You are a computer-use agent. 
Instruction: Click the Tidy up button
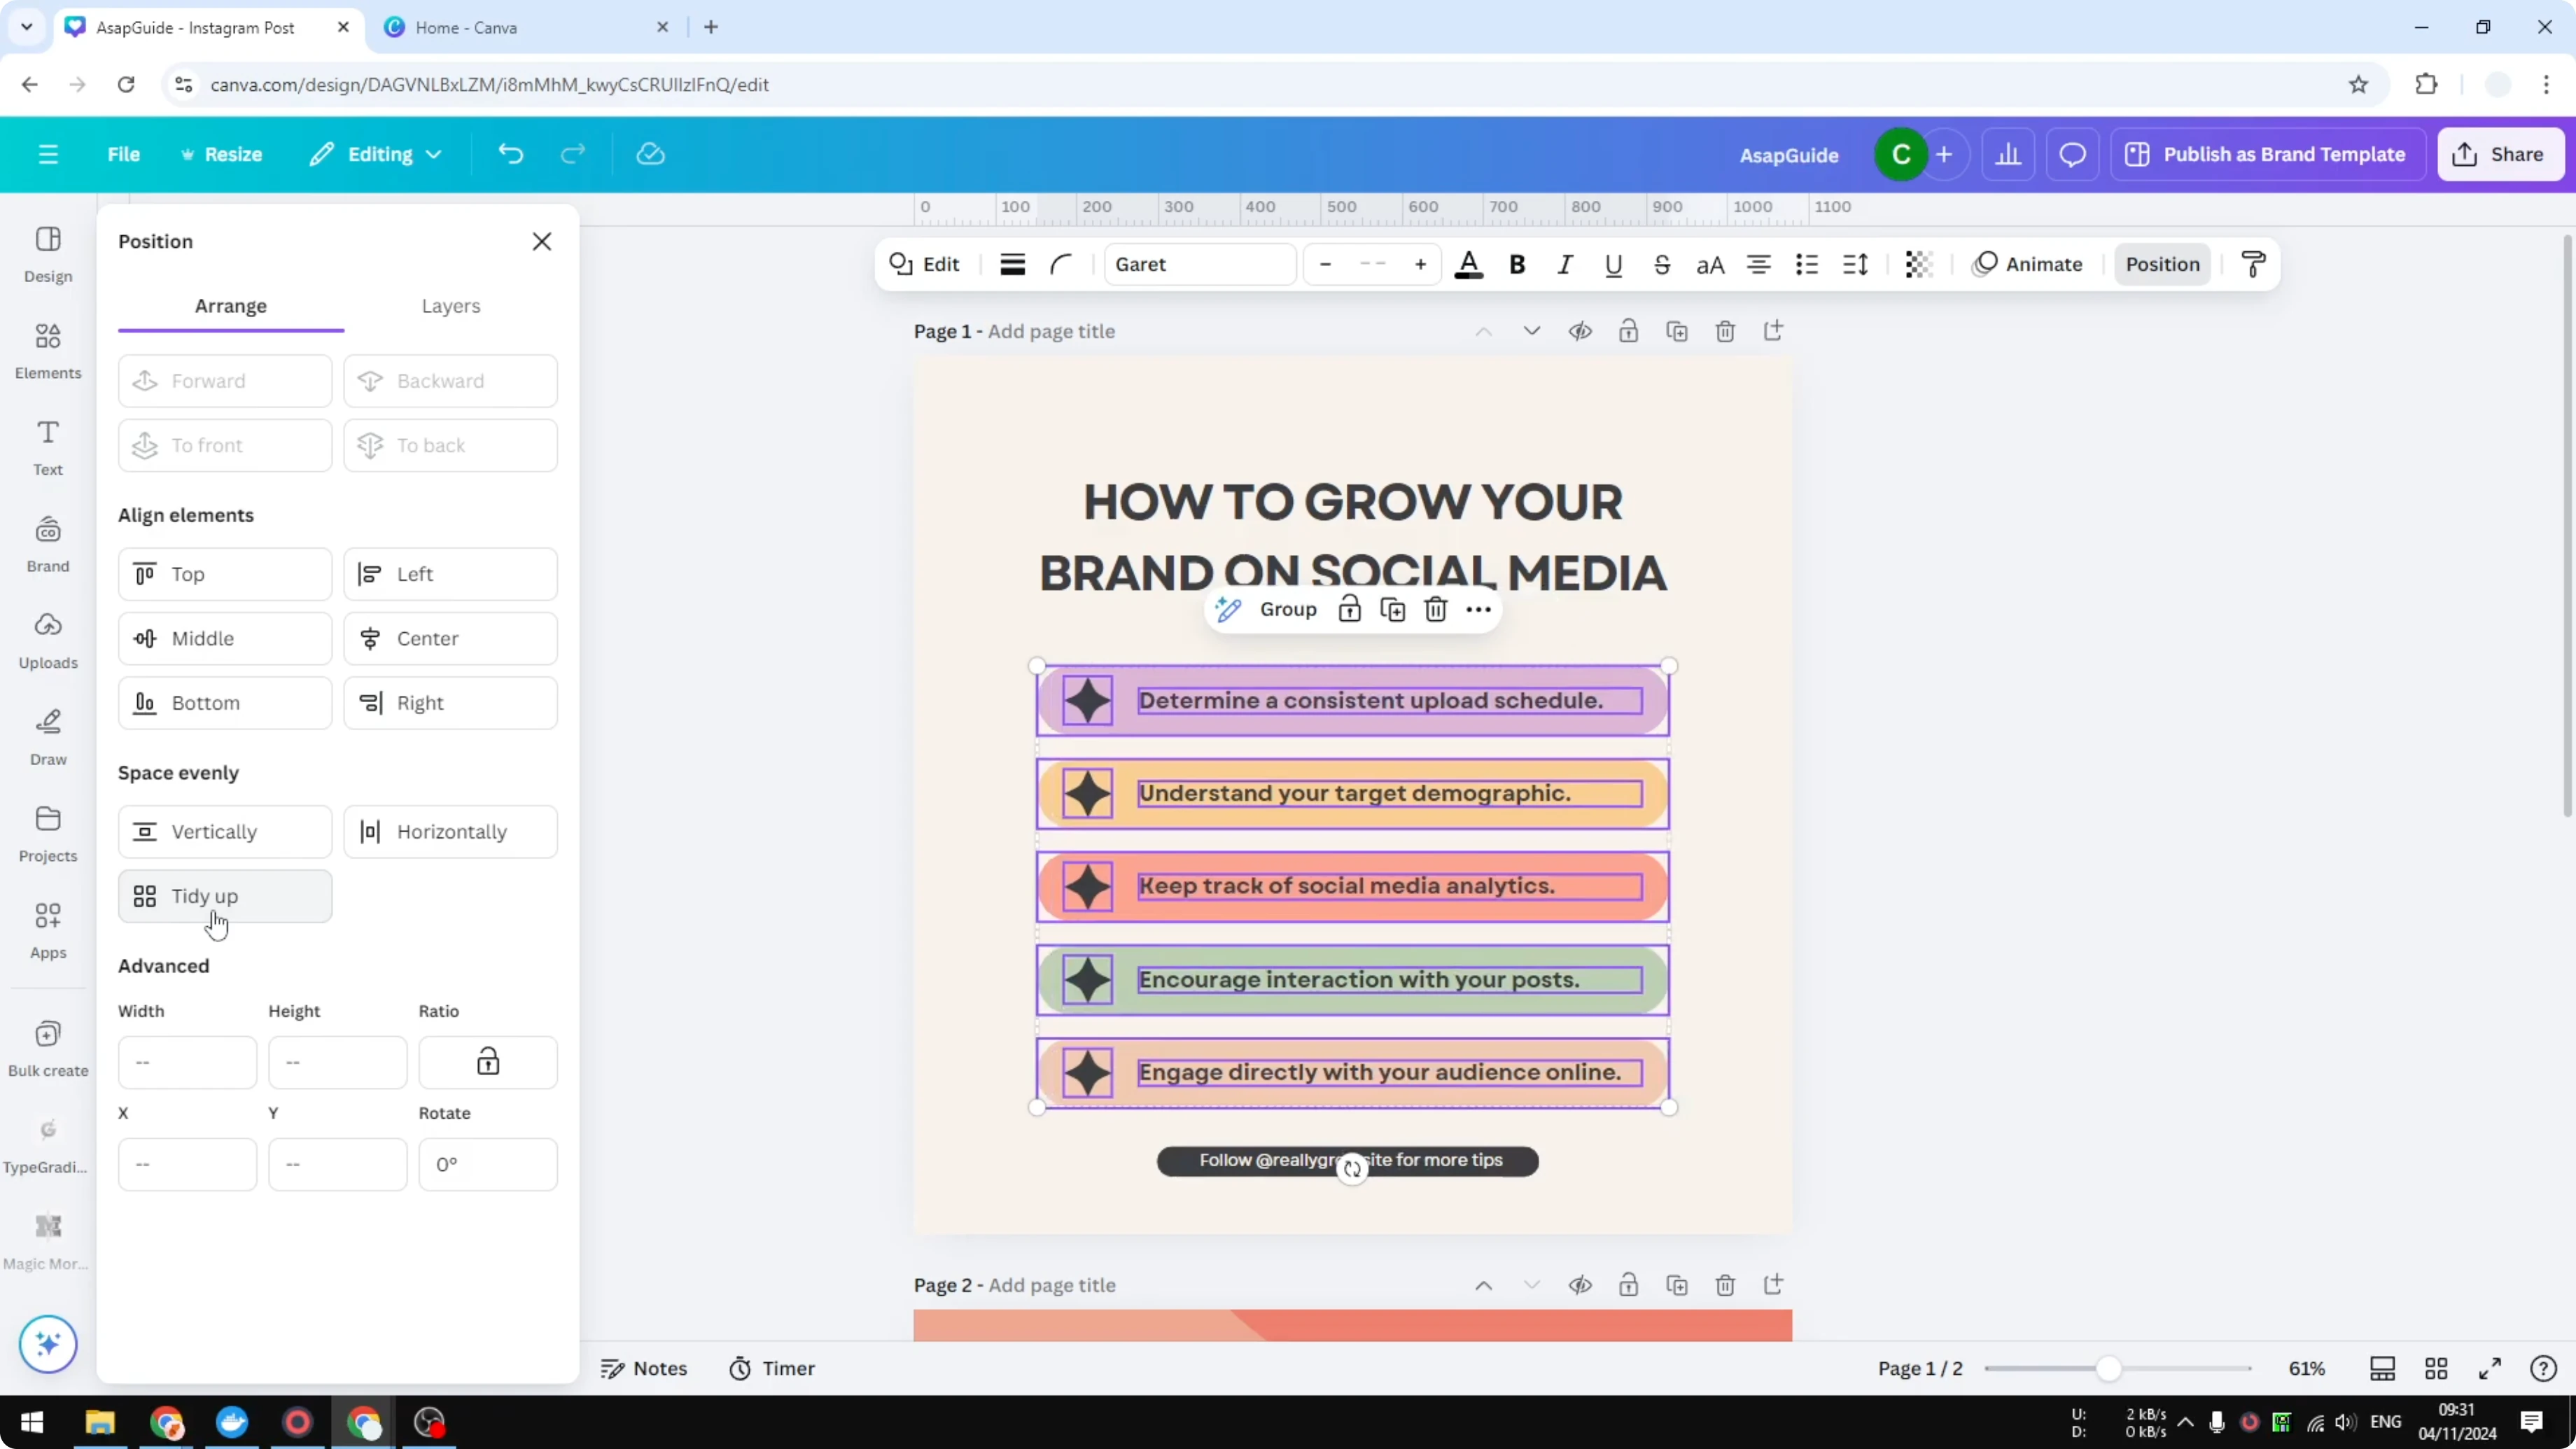pyautogui.click(x=224, y=896)
